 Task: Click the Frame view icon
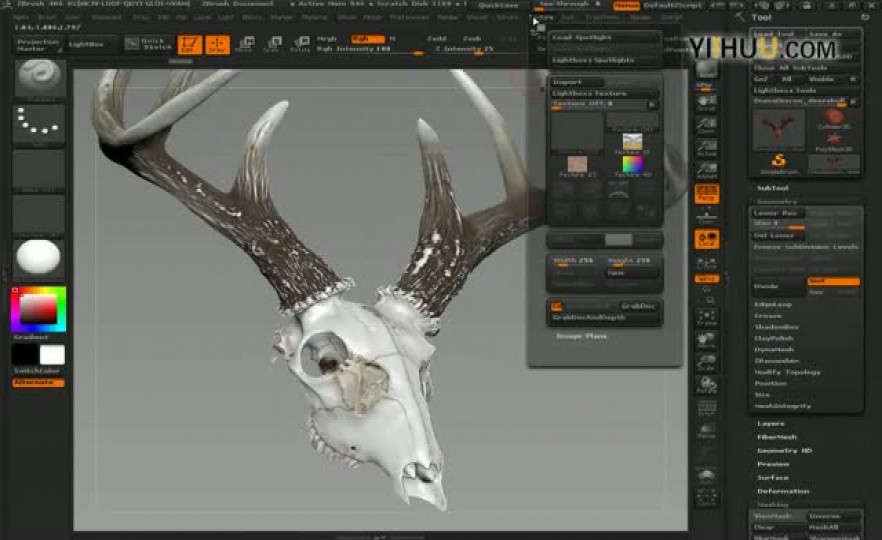click(x=706, y=318)
